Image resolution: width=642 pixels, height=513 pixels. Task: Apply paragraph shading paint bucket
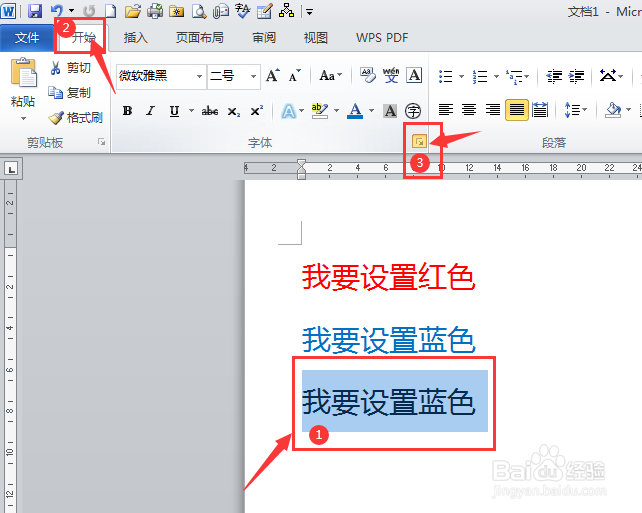[x=613, y=110]
